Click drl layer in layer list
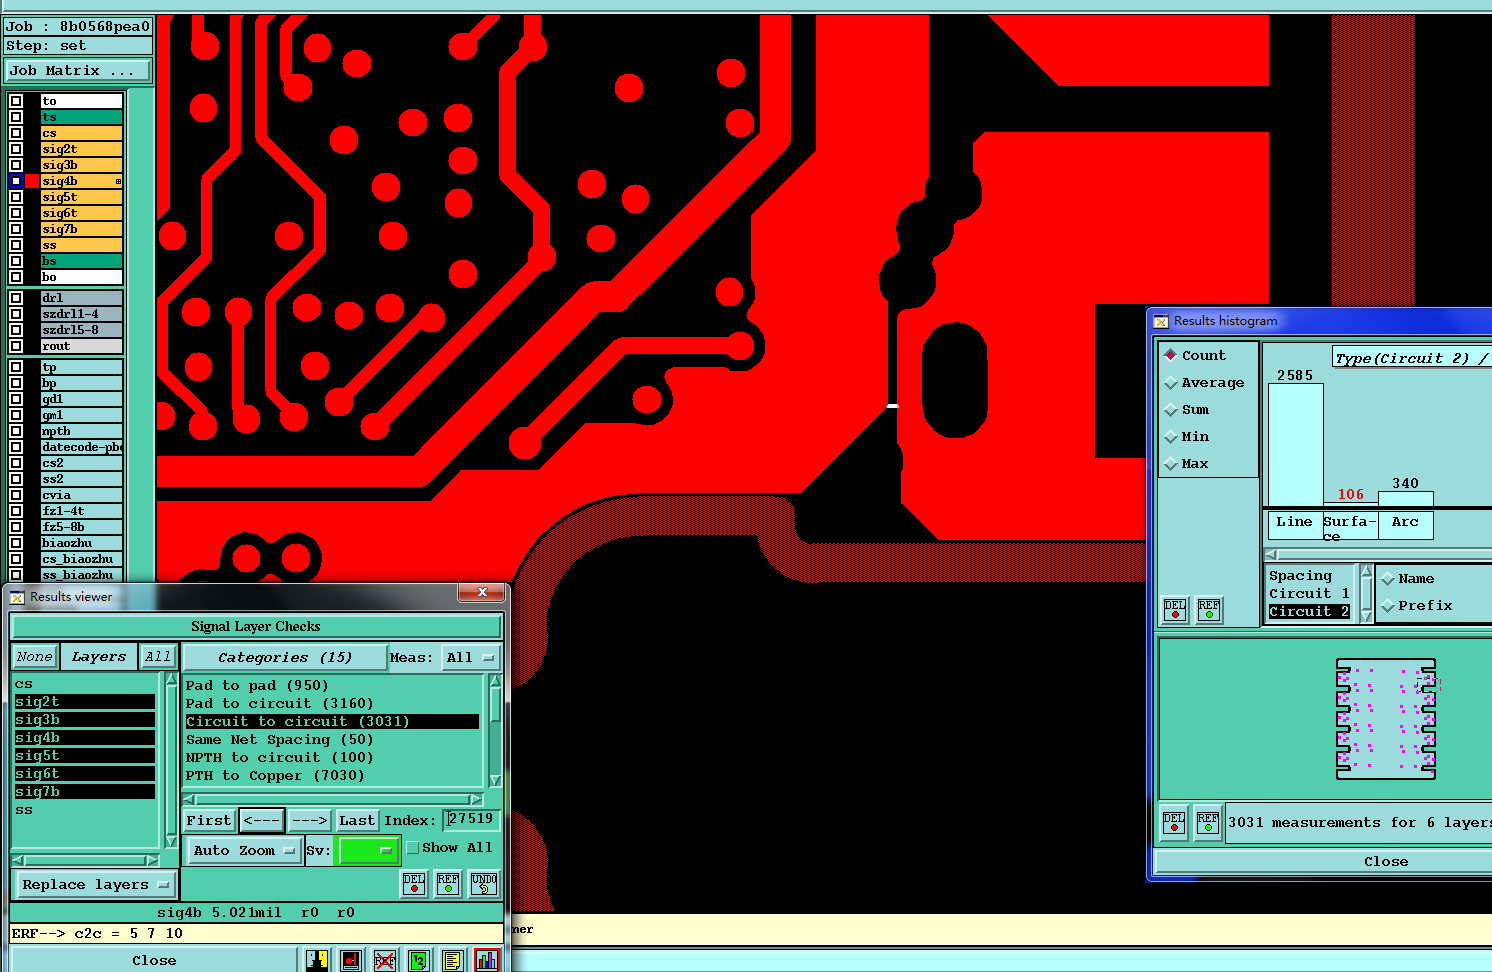This screenshot has width=1492, height=972. [81, 298]
